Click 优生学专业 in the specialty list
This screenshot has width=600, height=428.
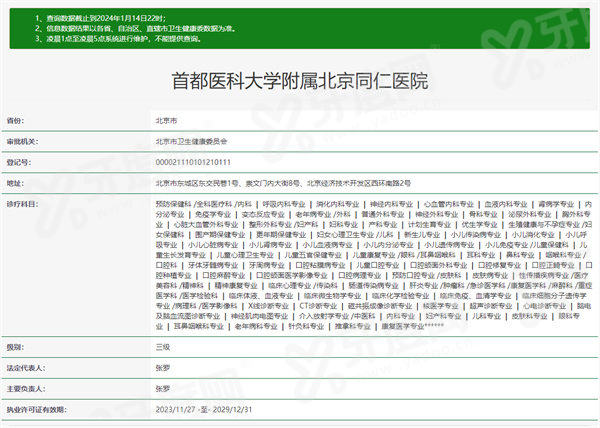click(479, 225)
